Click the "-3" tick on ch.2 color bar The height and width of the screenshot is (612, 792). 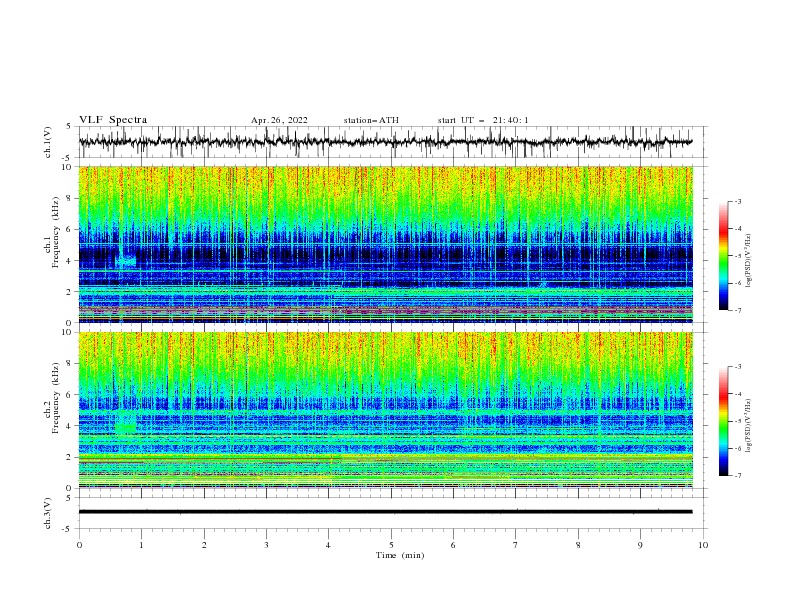(x=738, y=367)
